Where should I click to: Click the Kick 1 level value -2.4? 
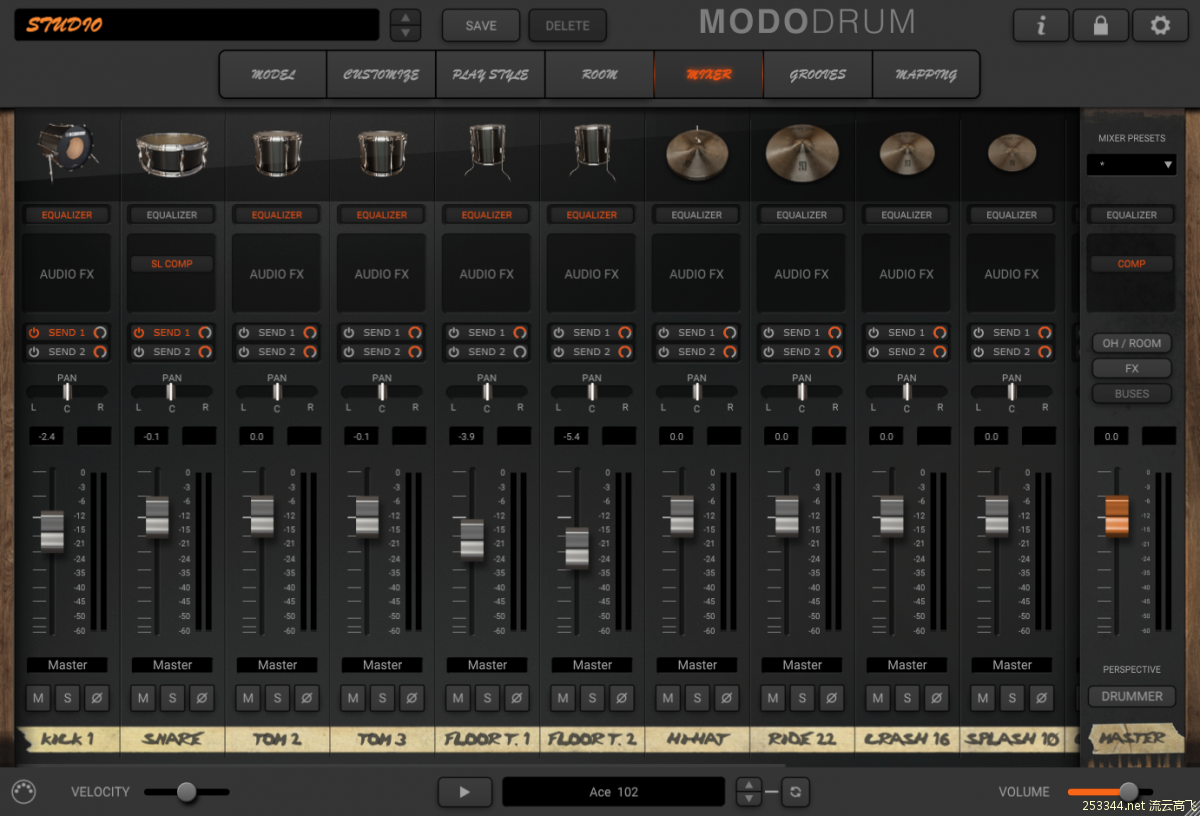point(44,436)
